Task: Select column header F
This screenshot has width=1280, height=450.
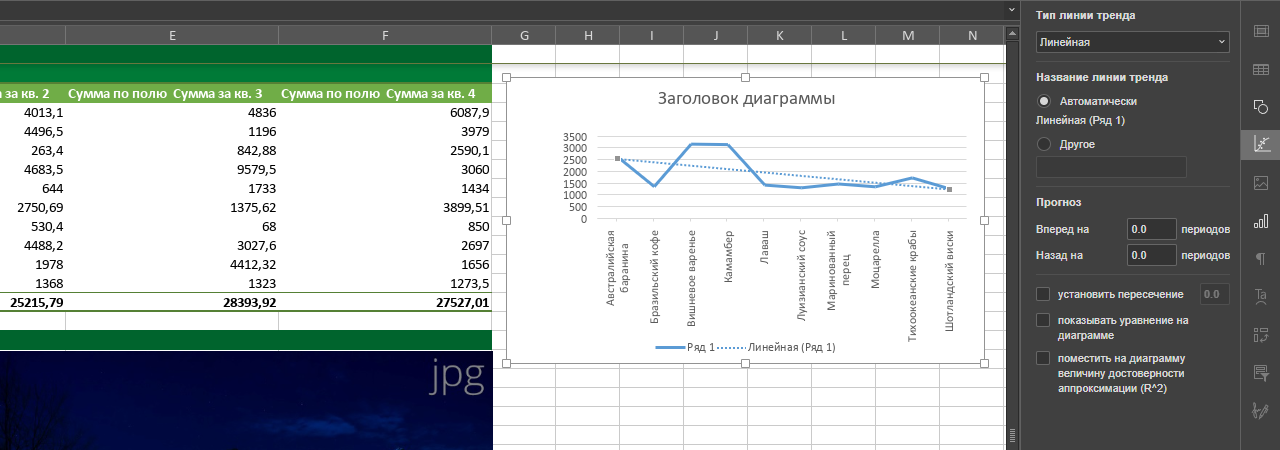Action: point(385,35)
